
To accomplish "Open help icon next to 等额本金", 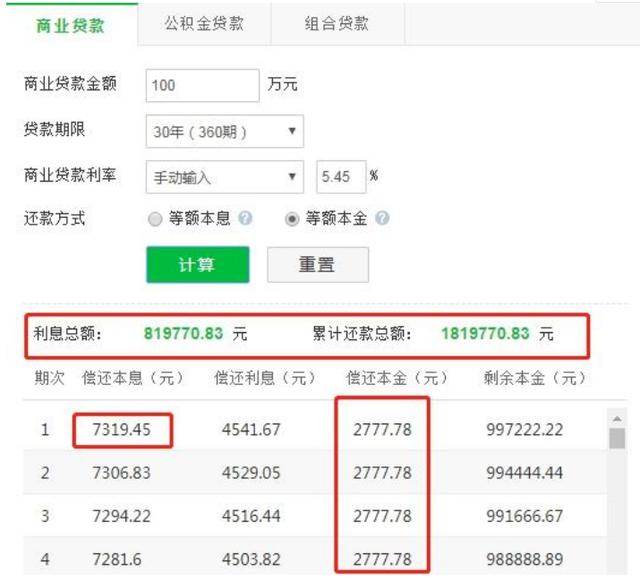I will click(x=382, y=218).
